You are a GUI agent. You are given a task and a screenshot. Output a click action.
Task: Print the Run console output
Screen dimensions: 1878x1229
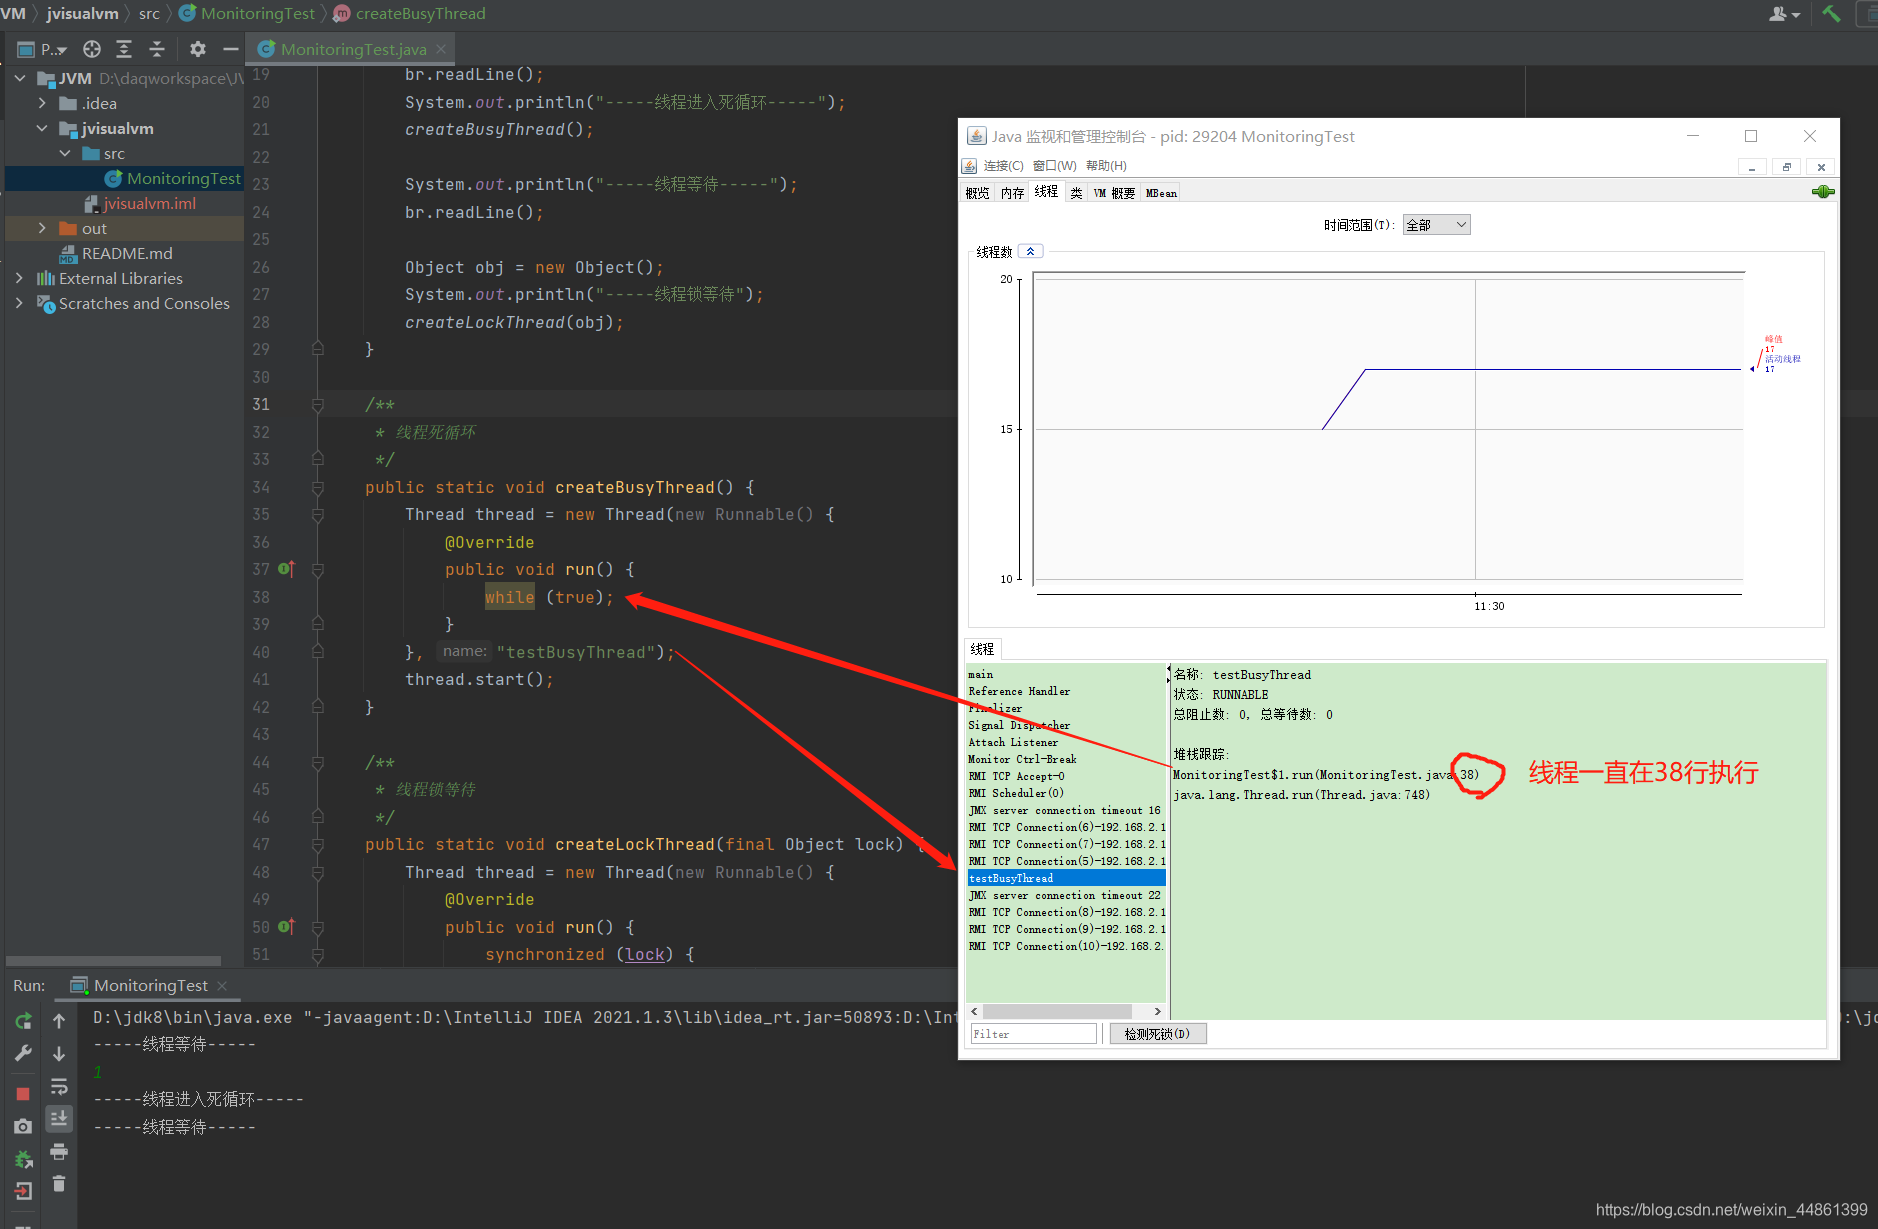(59, 1151)
